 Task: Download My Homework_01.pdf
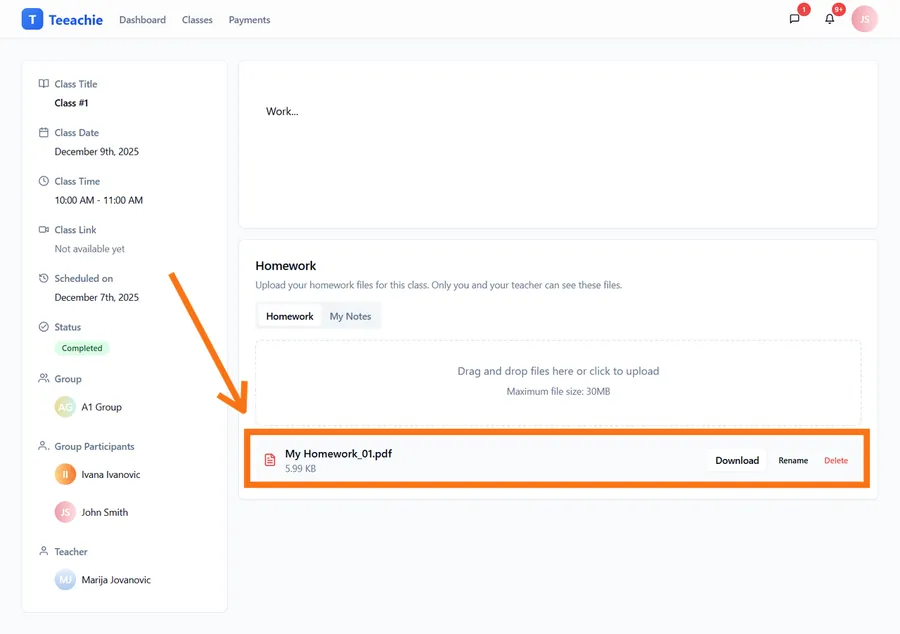tap(737, 461)
